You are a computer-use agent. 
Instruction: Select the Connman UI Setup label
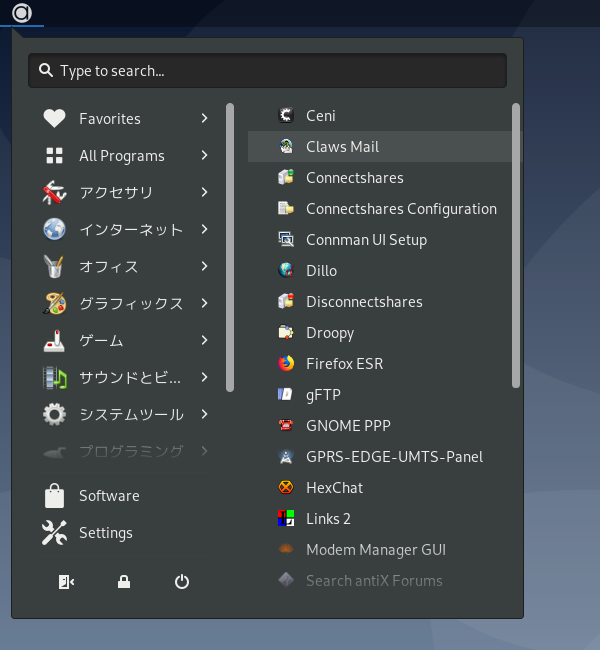(x=367, y=240)
